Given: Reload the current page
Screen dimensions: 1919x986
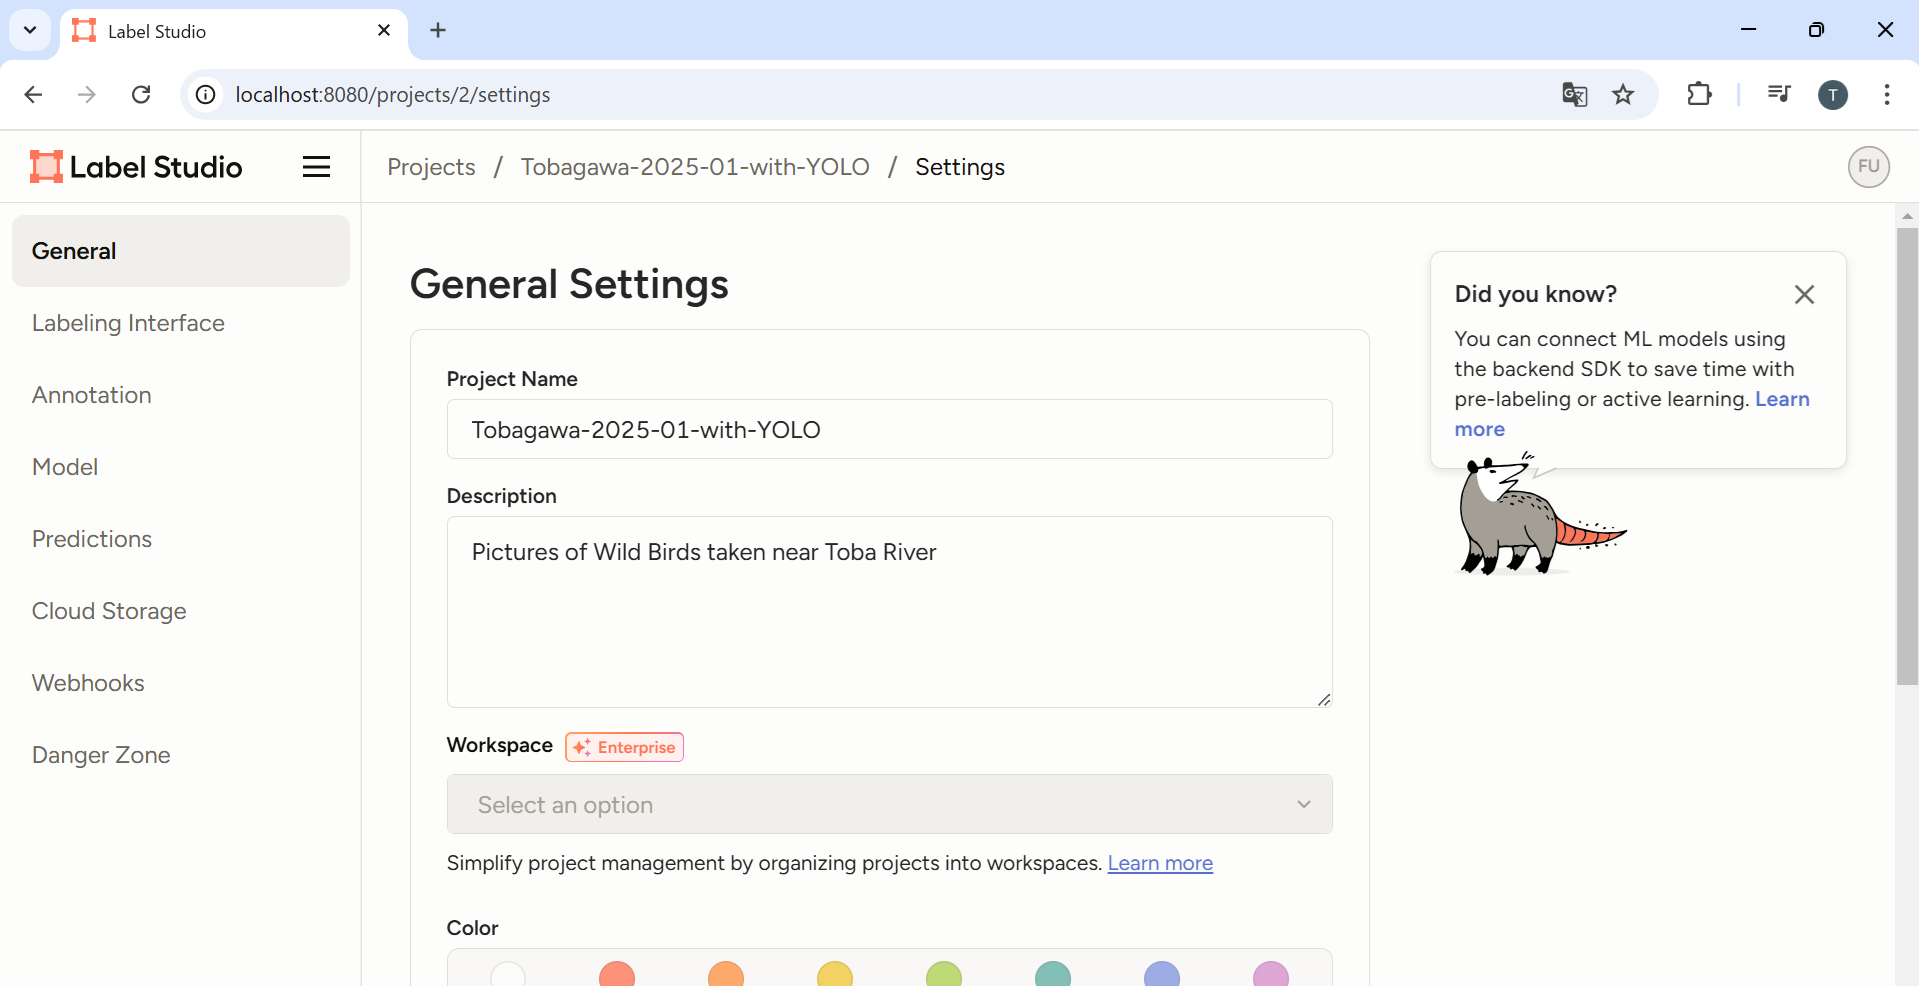Looking at the screenshot, I should point(141,94).
